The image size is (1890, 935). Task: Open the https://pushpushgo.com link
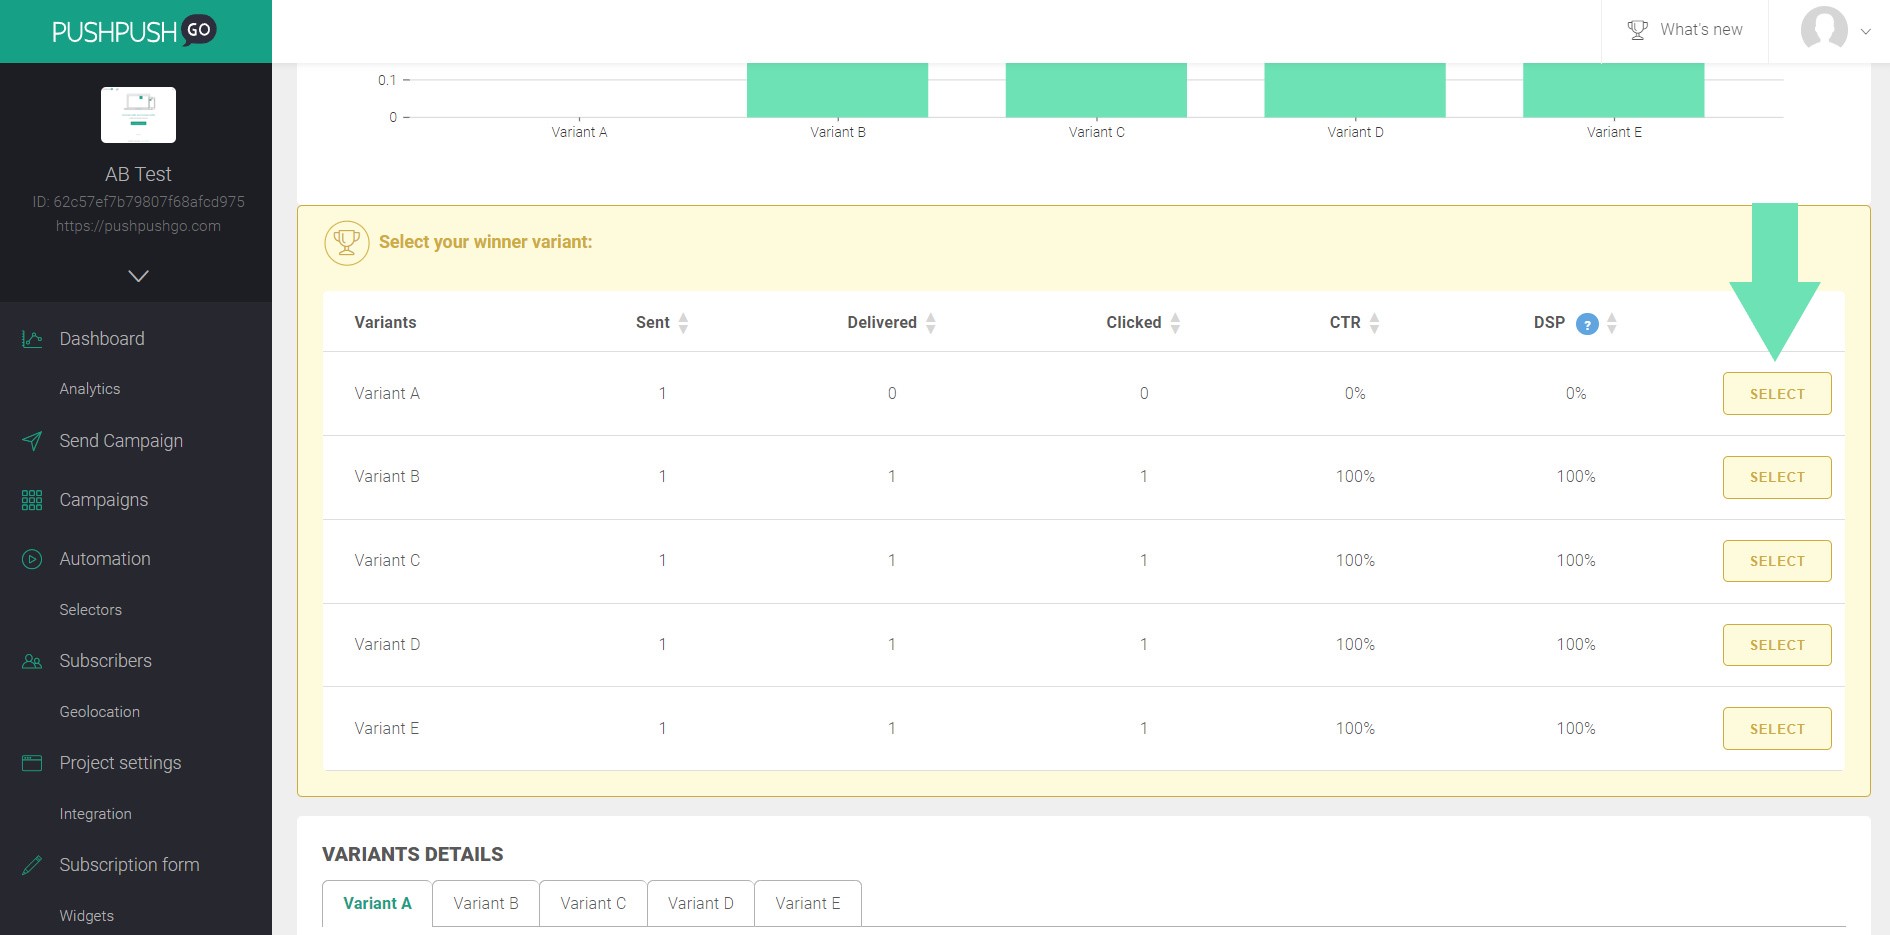coord(138,226)
